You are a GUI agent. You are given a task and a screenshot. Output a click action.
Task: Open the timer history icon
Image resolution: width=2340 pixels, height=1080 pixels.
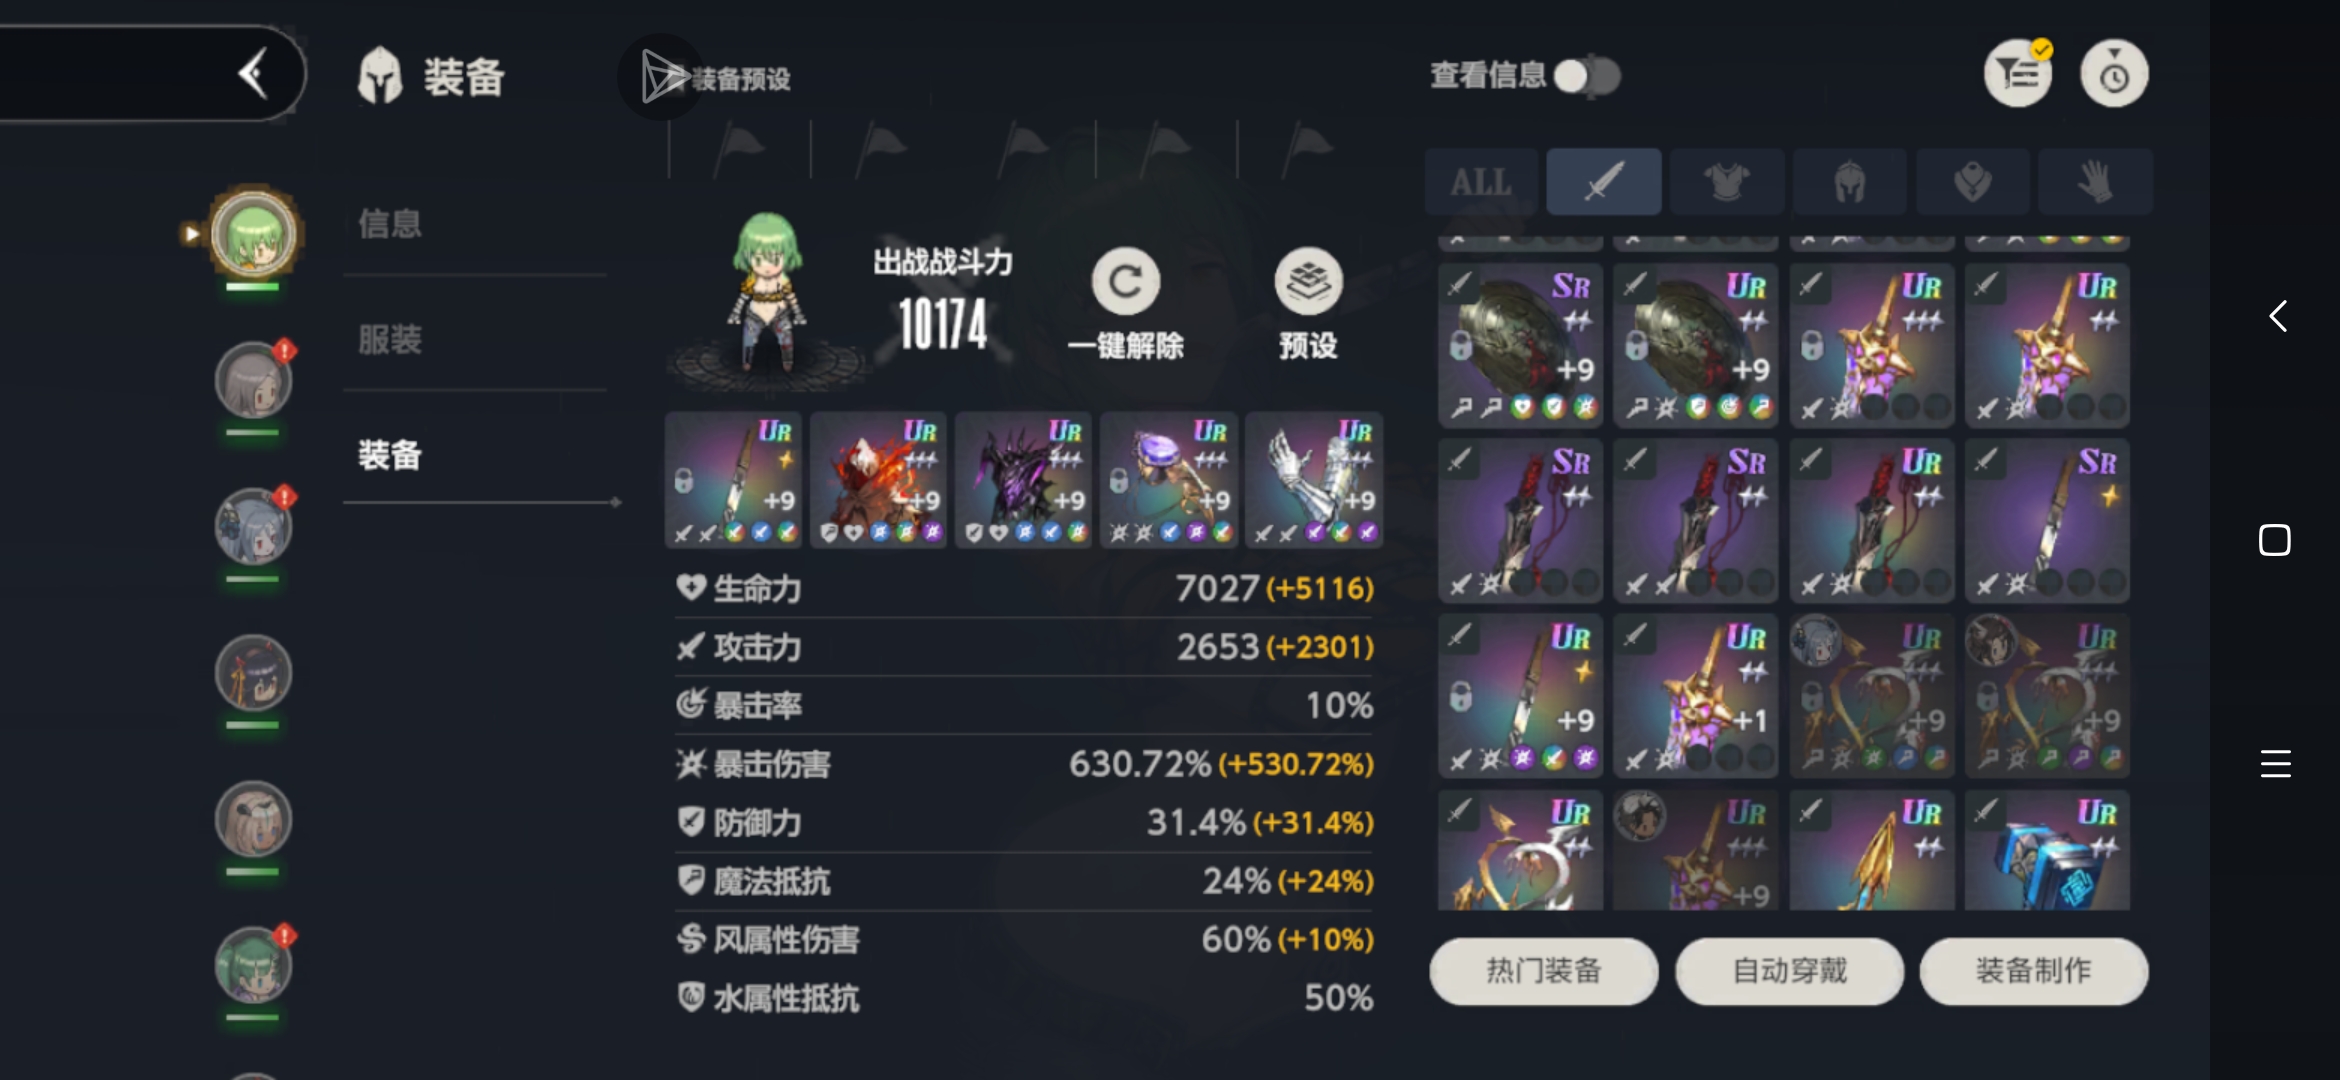[x=2114, y=74]
